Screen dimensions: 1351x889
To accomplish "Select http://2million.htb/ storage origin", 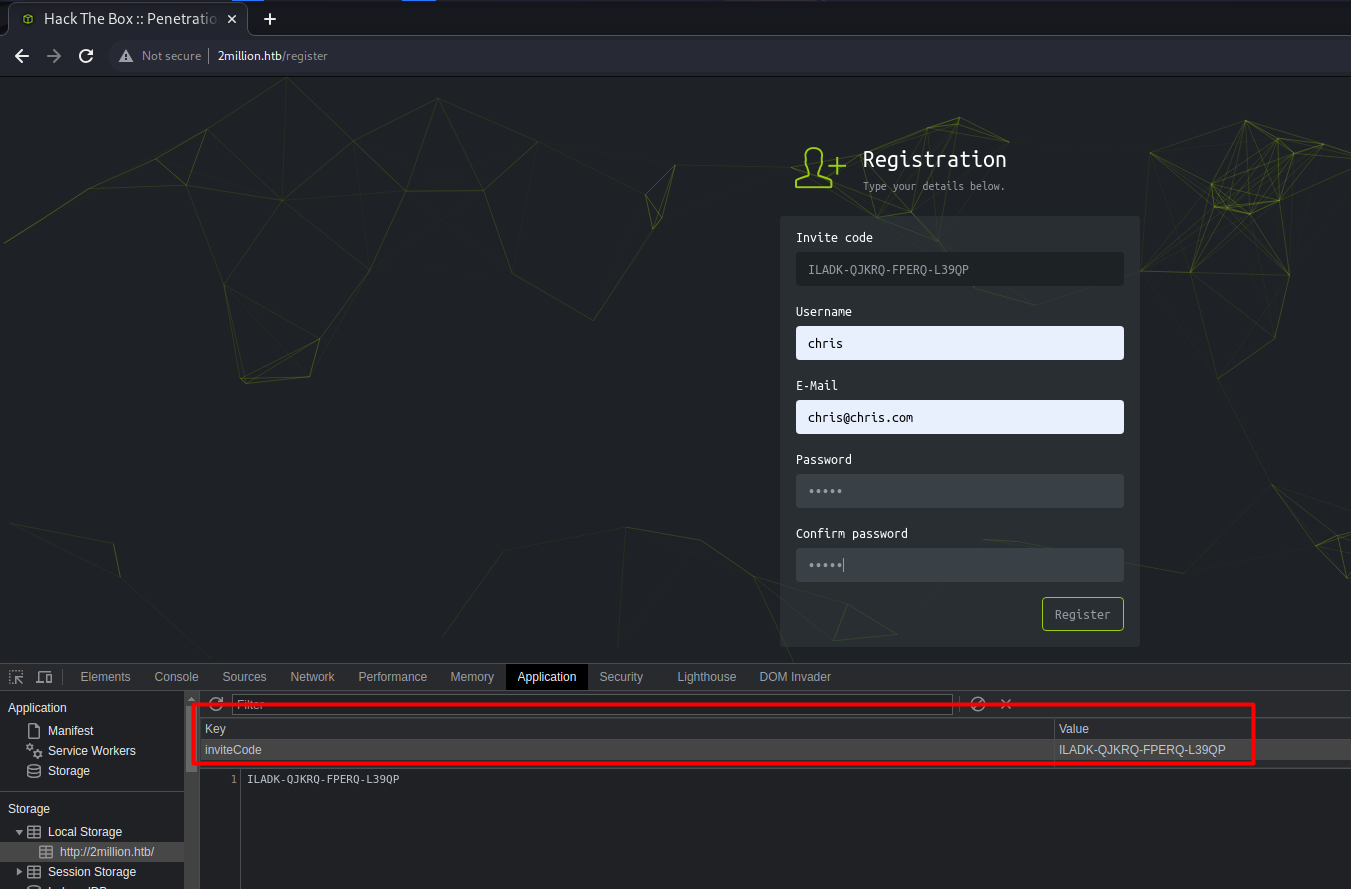I will 107,852.
